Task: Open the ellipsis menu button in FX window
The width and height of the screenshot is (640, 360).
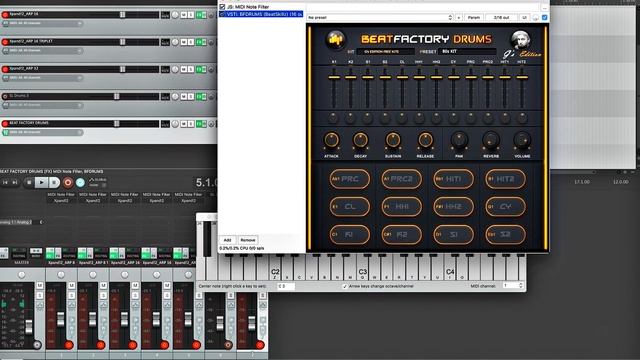Action: [544, 7]
